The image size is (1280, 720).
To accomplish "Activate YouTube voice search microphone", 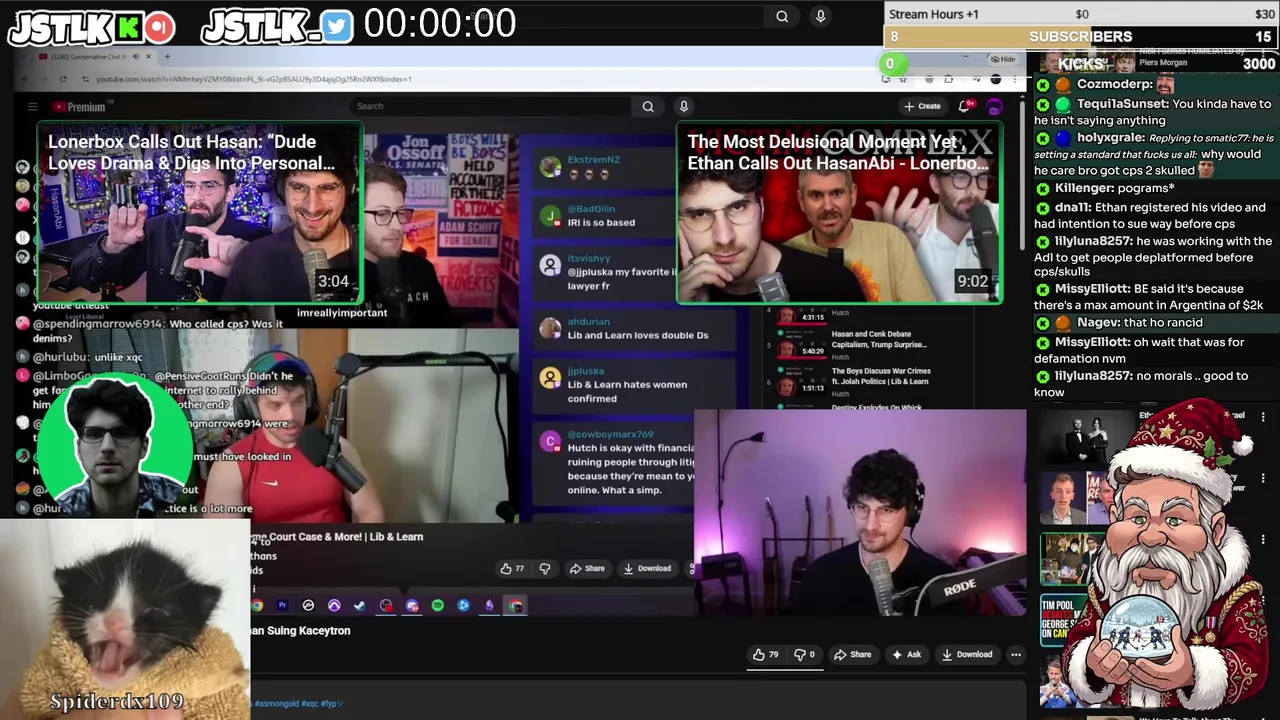I will 684,106.
